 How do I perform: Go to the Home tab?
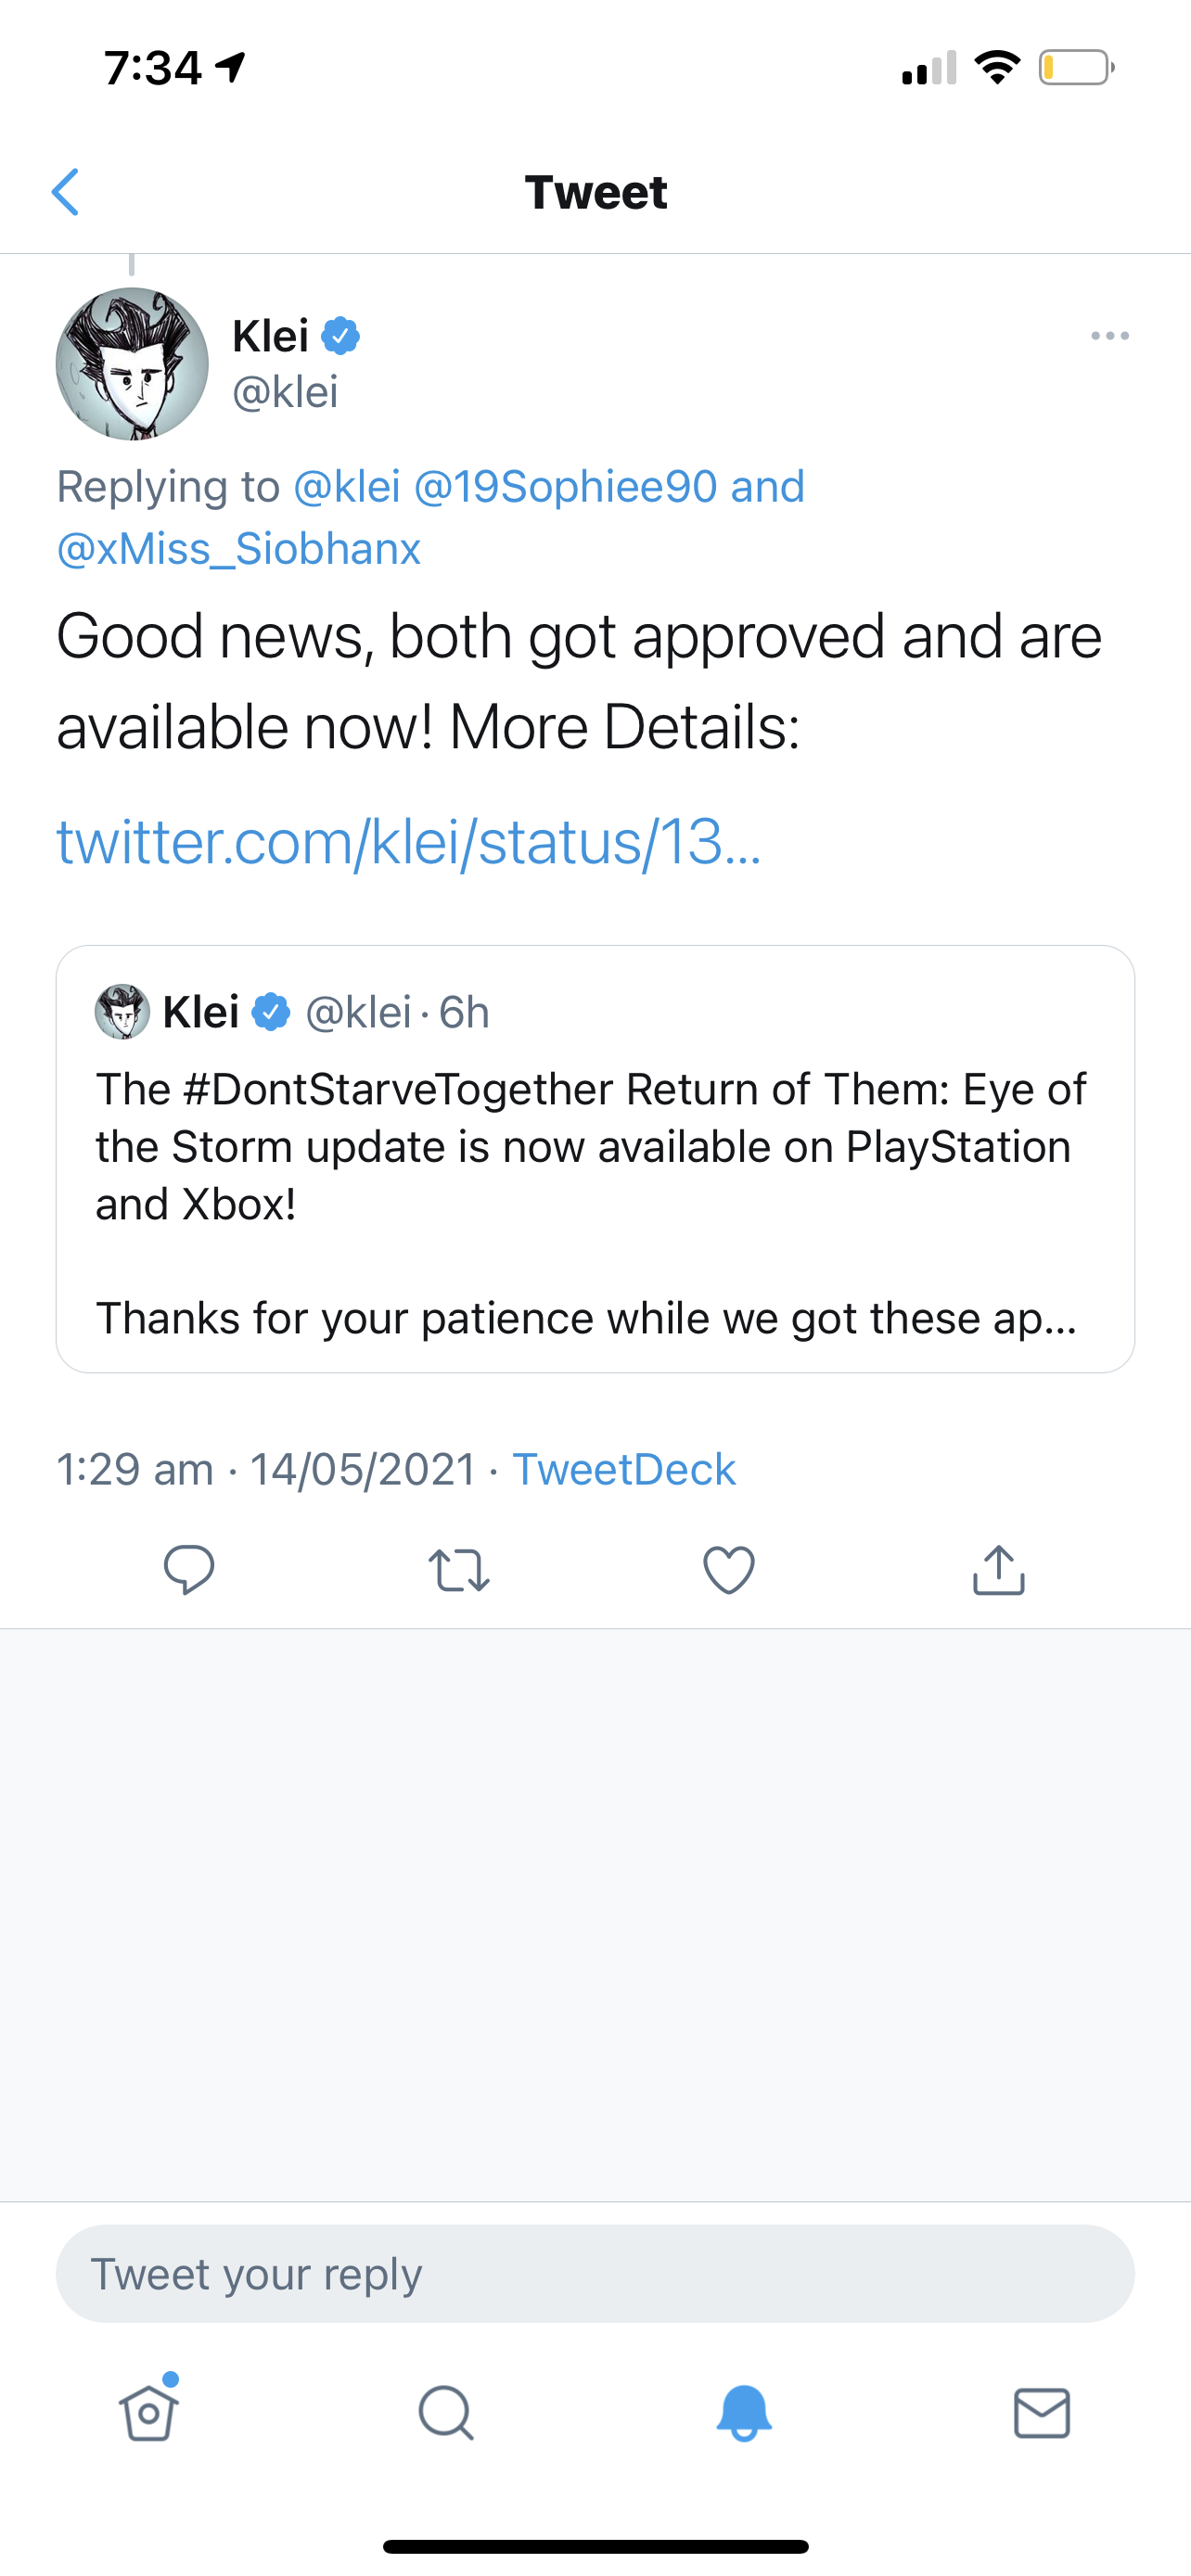(149, 2413)
